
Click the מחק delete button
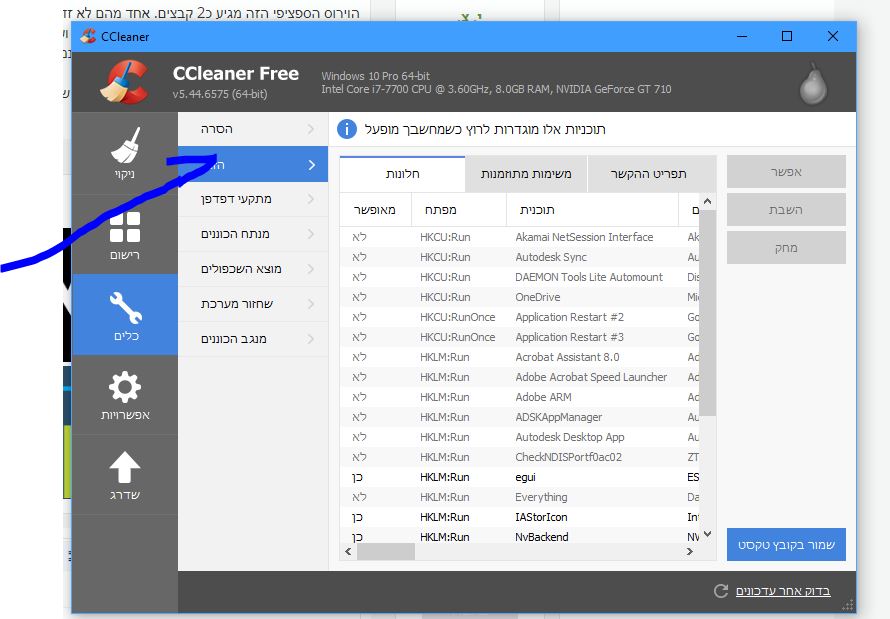[x=786, y=248]
